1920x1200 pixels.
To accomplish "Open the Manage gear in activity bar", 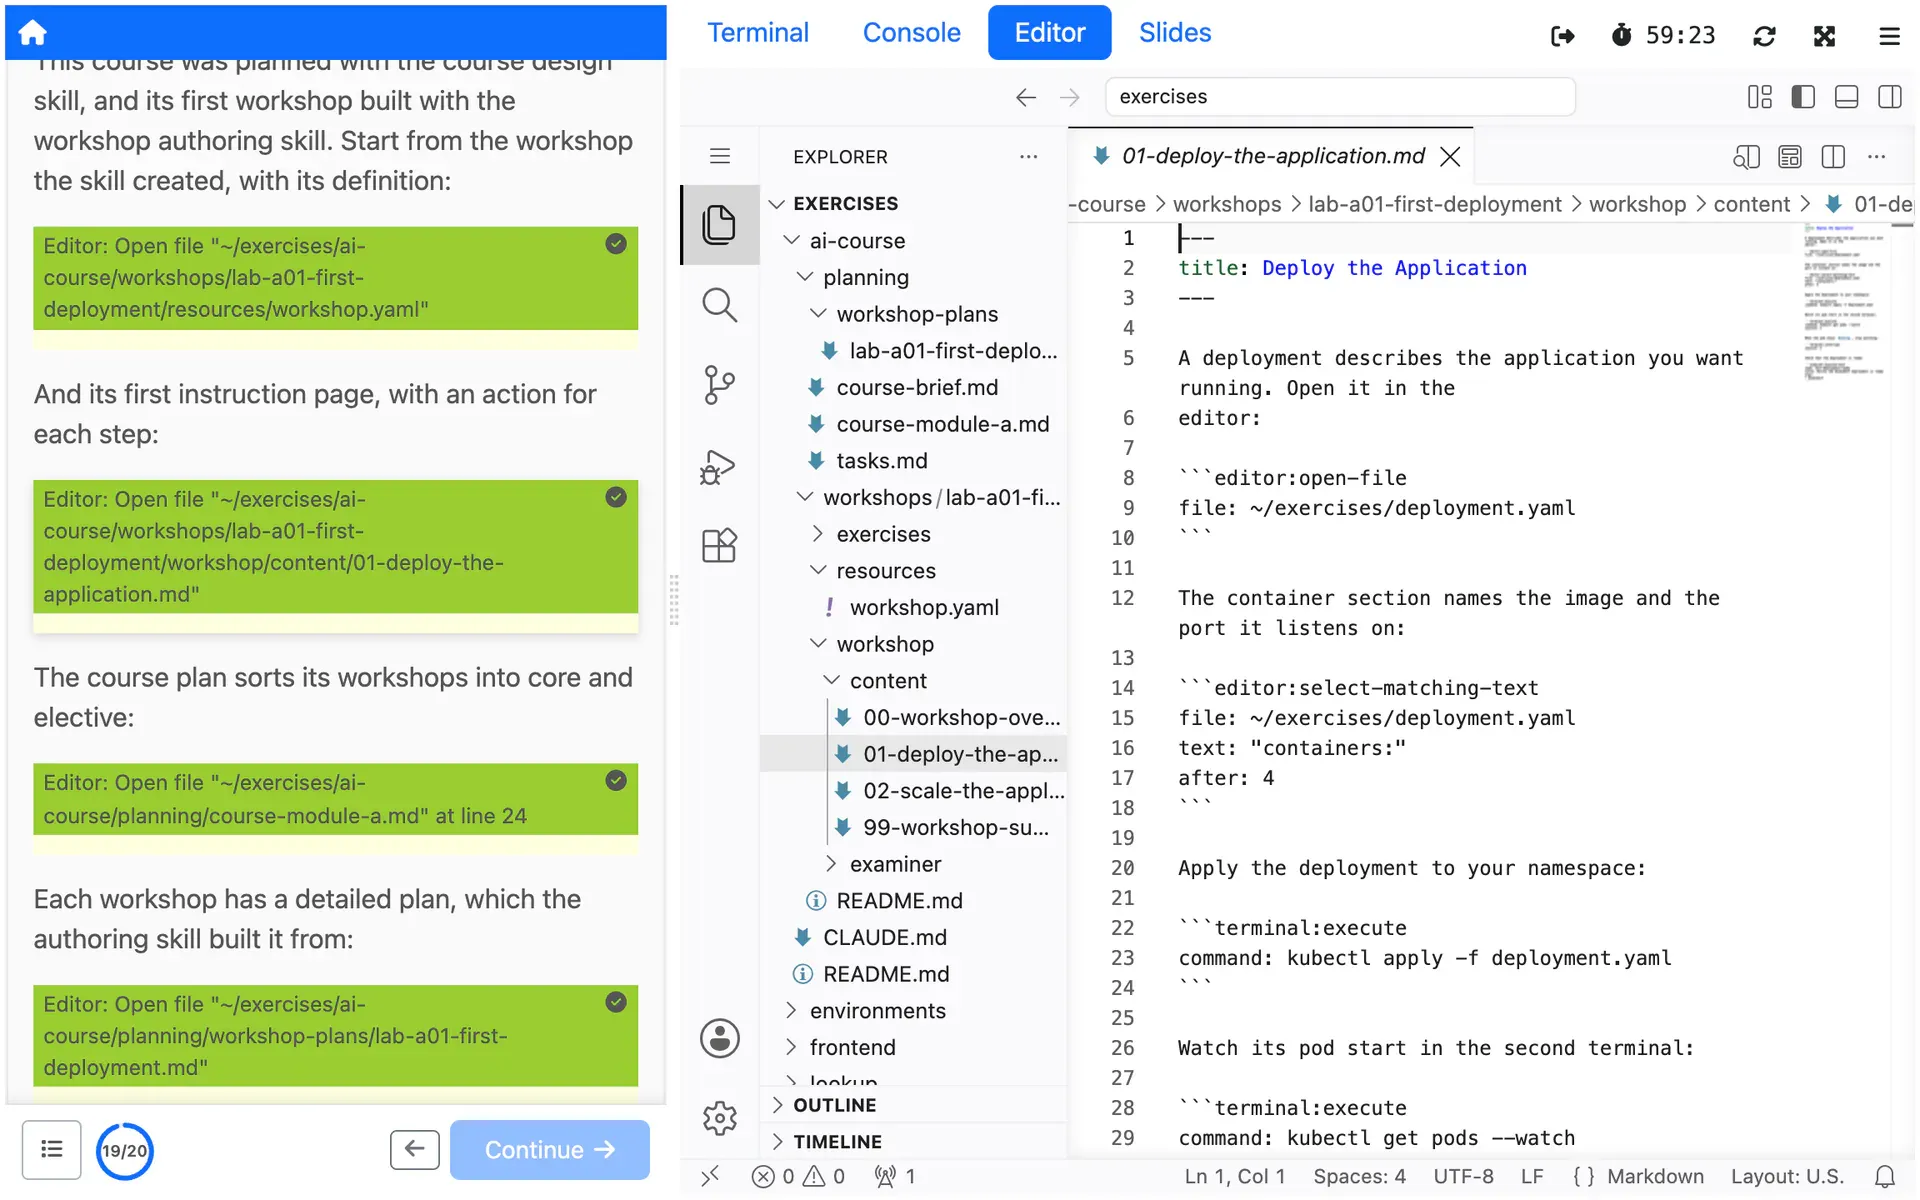I will tap(719, 1118).
